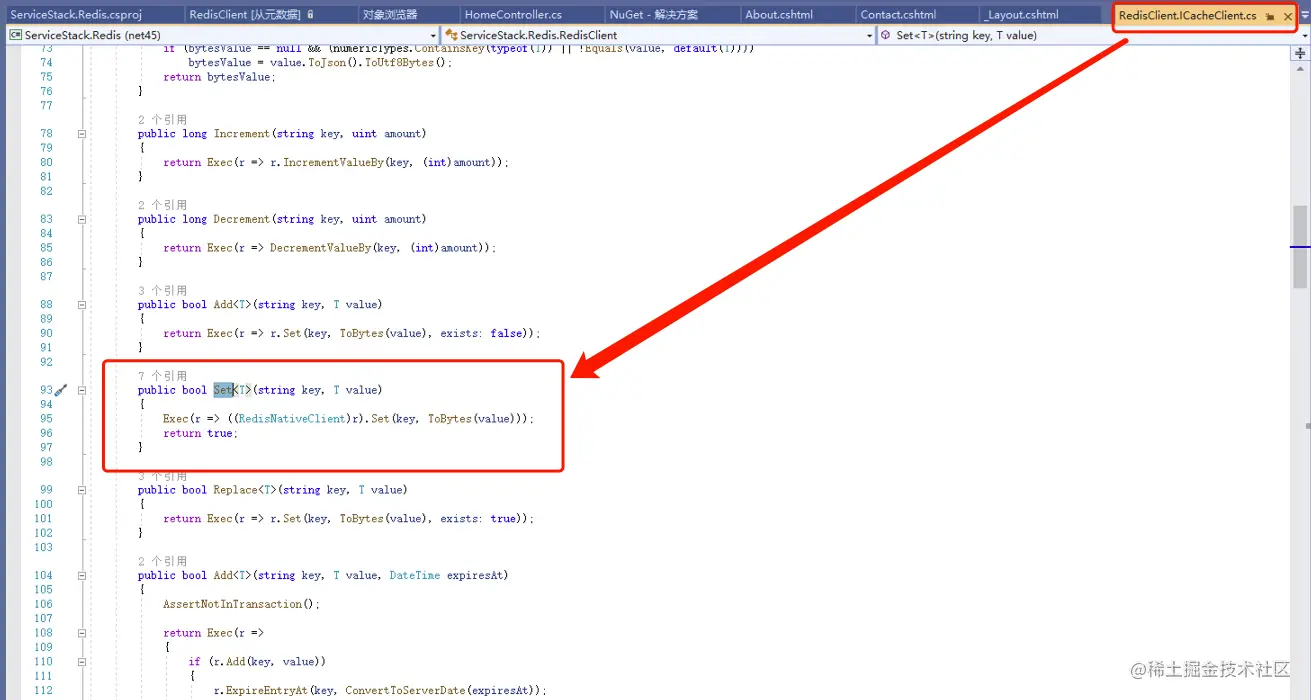
Task: Click line number 97 in the margin
Action: pos(46,447)
